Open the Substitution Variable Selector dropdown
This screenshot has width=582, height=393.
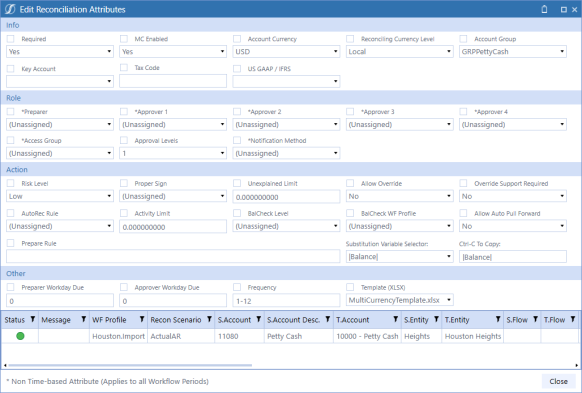pos(399,256)
